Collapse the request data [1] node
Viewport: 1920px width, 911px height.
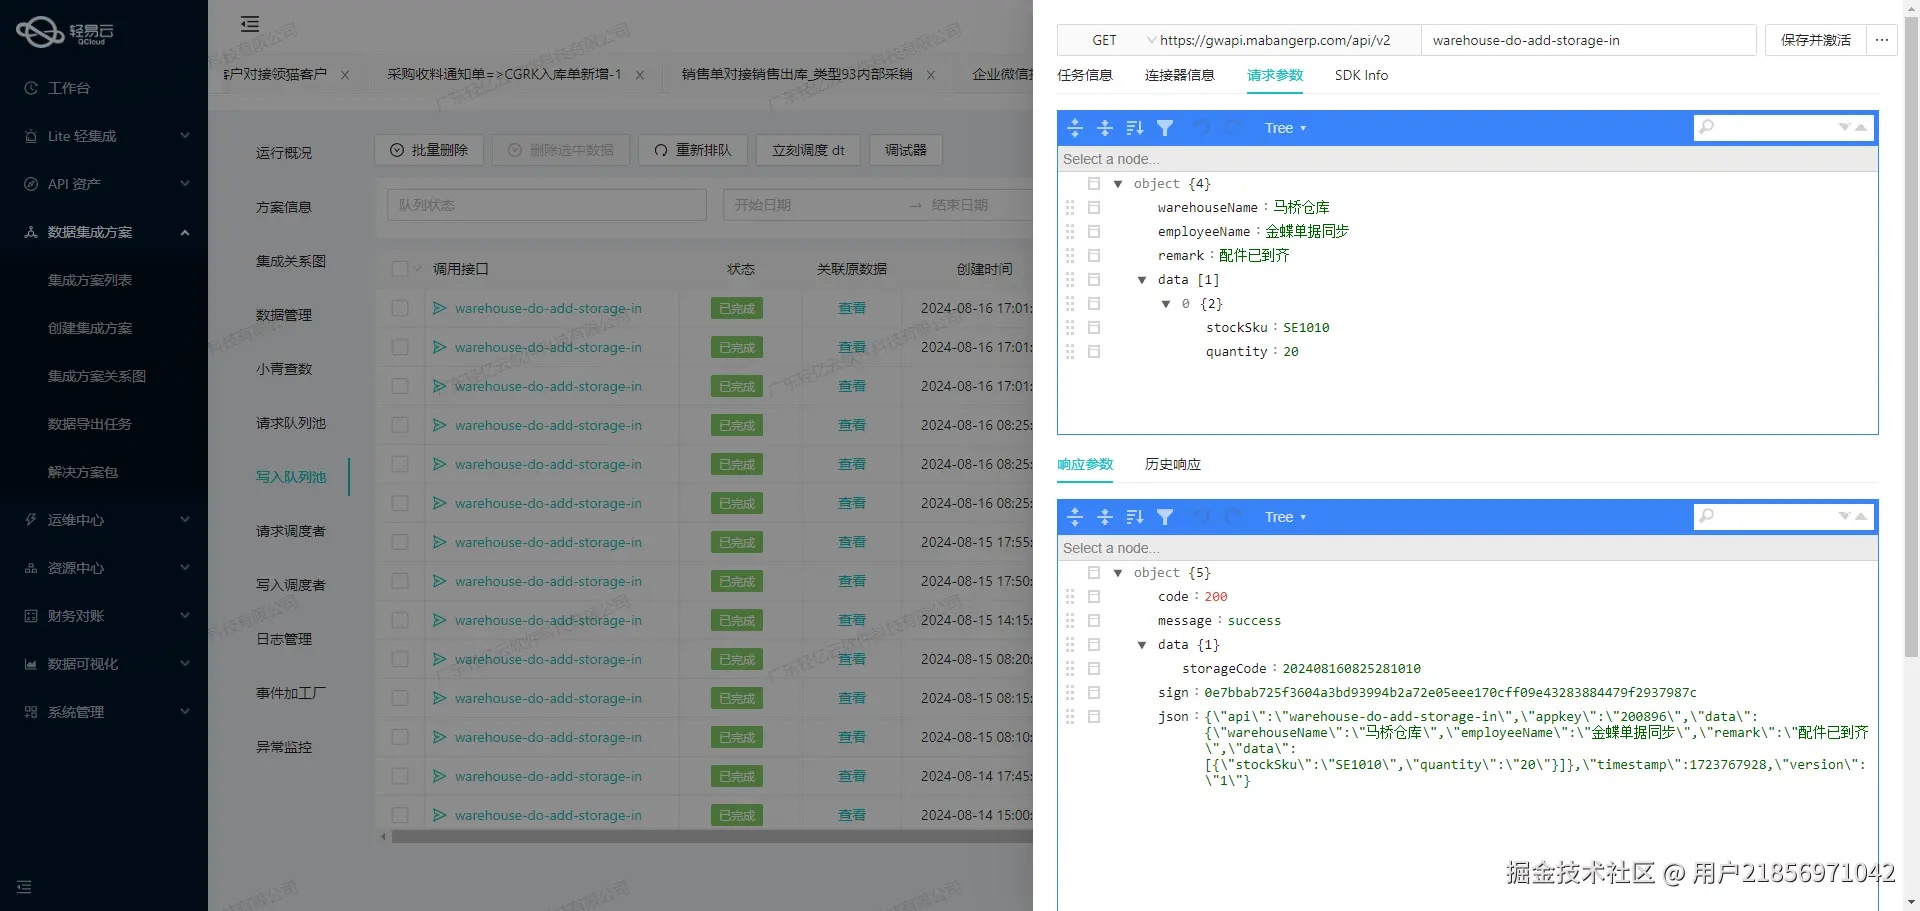tap(1142, 280)
